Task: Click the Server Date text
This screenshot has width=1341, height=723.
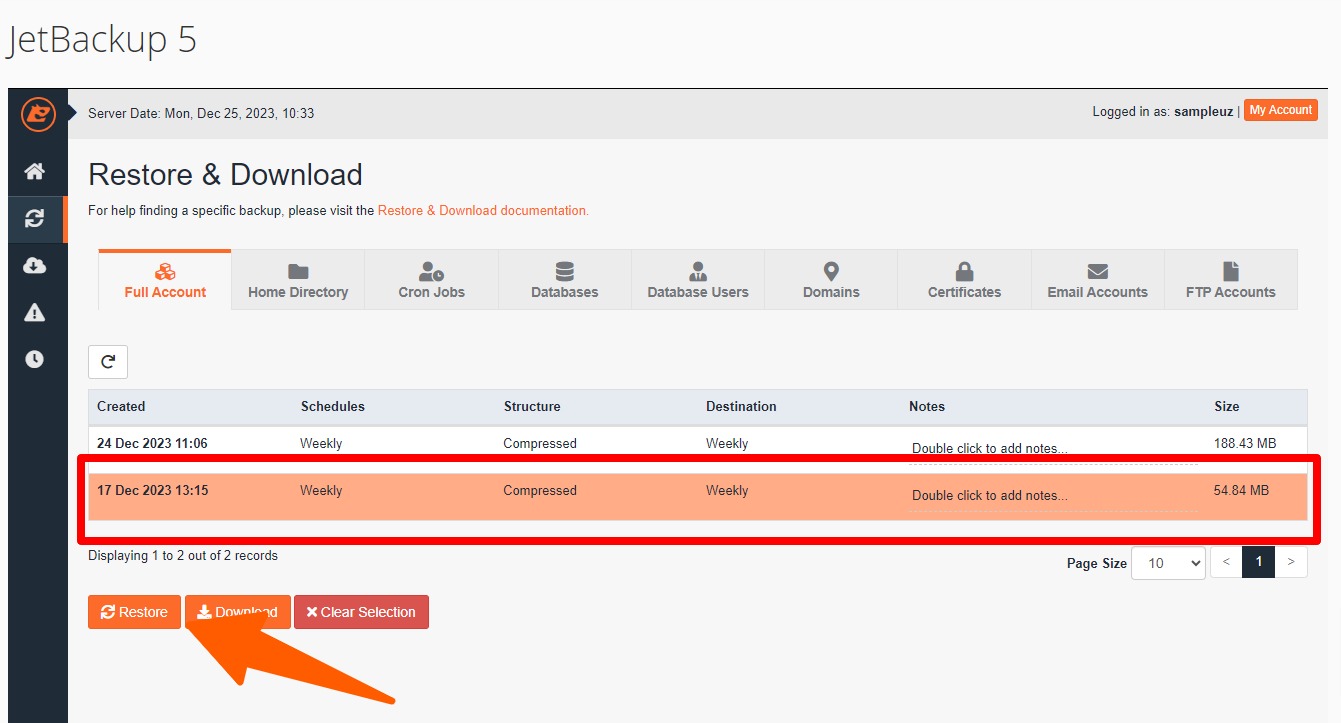Action: pyautogui.click(x=201, y=113)
